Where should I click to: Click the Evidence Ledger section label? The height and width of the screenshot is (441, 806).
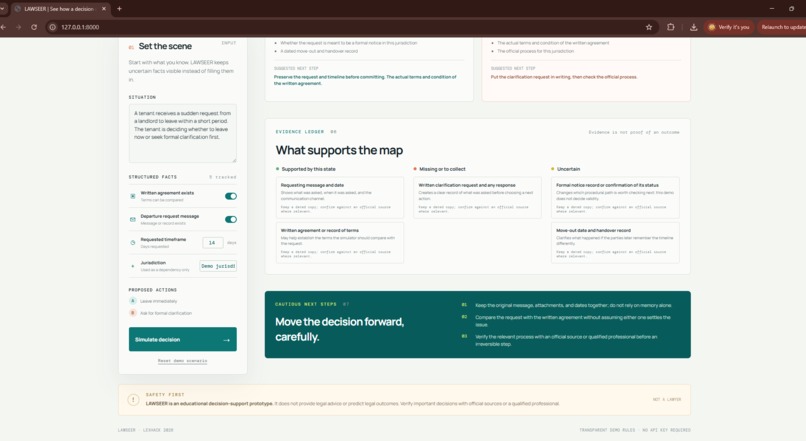[x=300, y=132]
